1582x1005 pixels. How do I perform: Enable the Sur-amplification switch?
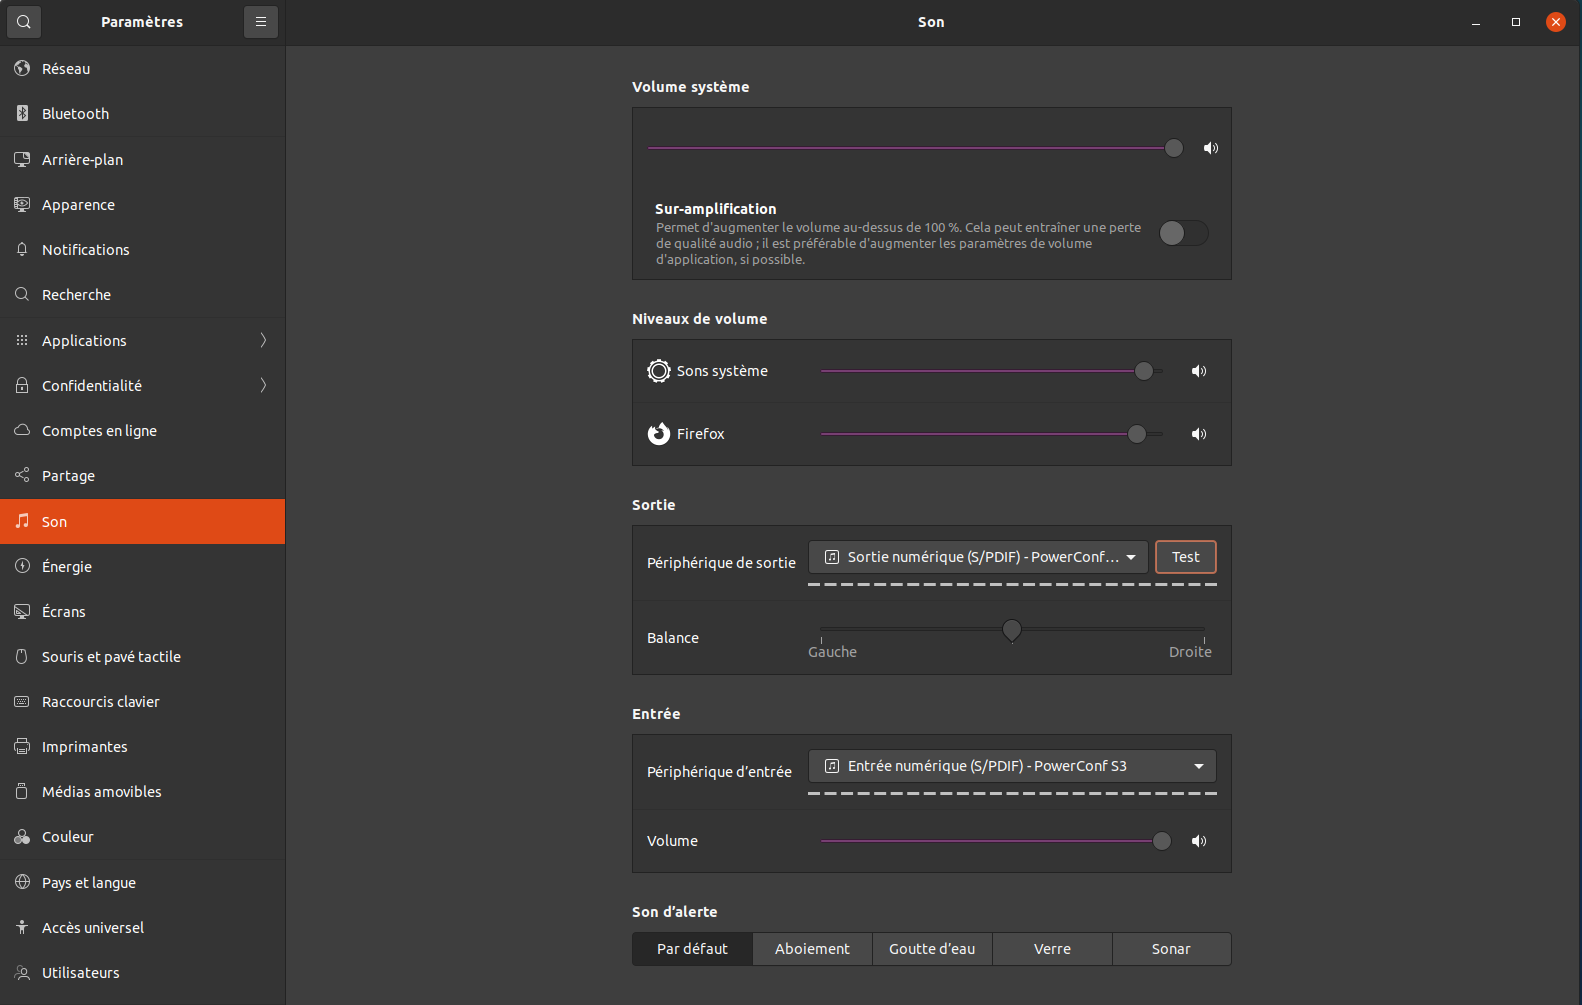1183,233
